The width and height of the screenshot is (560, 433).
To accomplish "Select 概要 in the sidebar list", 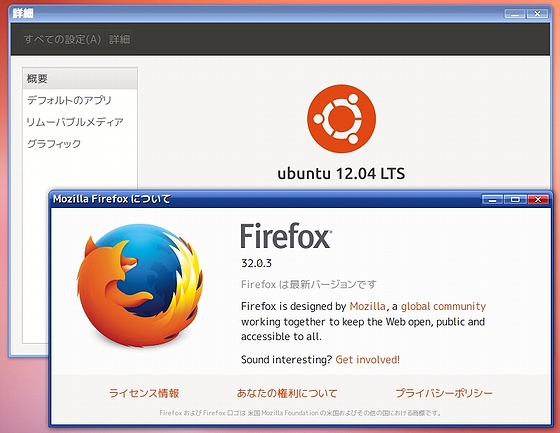I will pyautogui.click(x=80, y=79).
